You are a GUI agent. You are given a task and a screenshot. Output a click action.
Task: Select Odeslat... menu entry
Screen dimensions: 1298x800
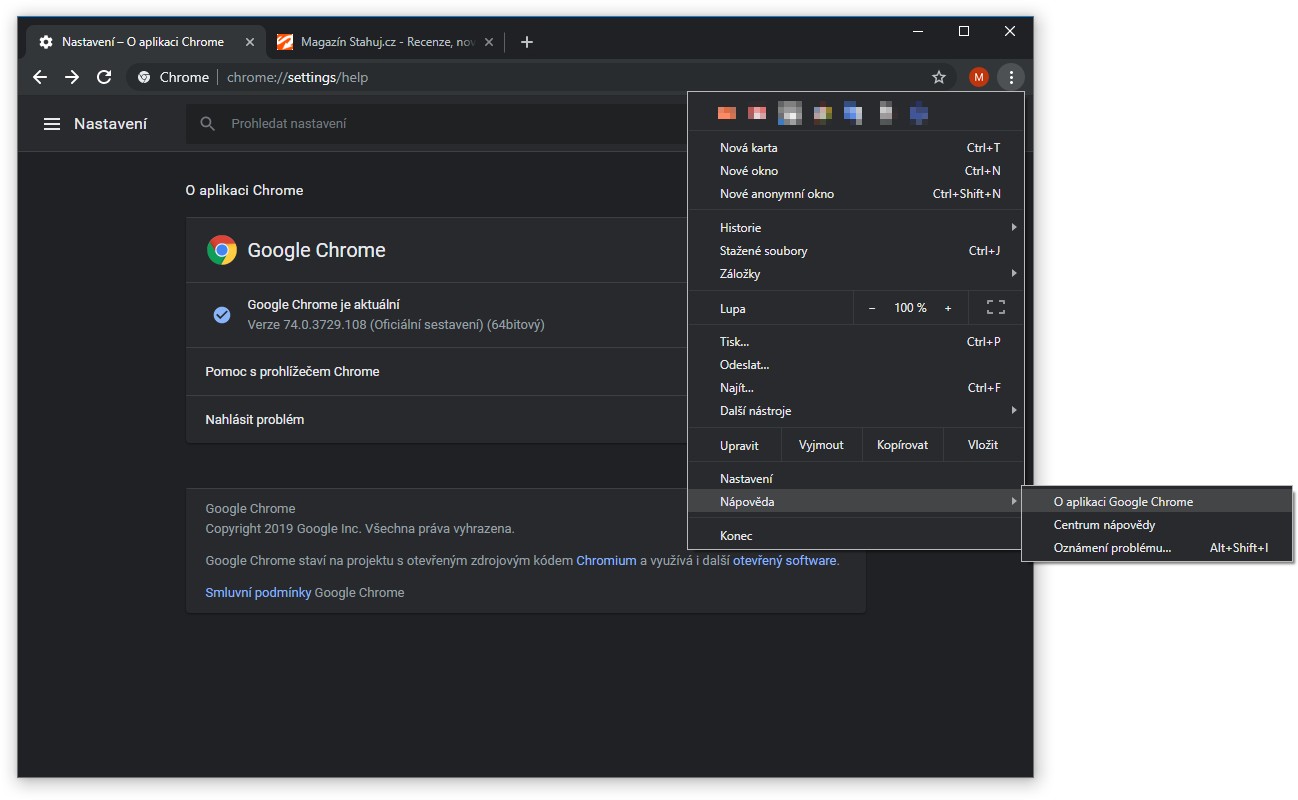point(856,365)
